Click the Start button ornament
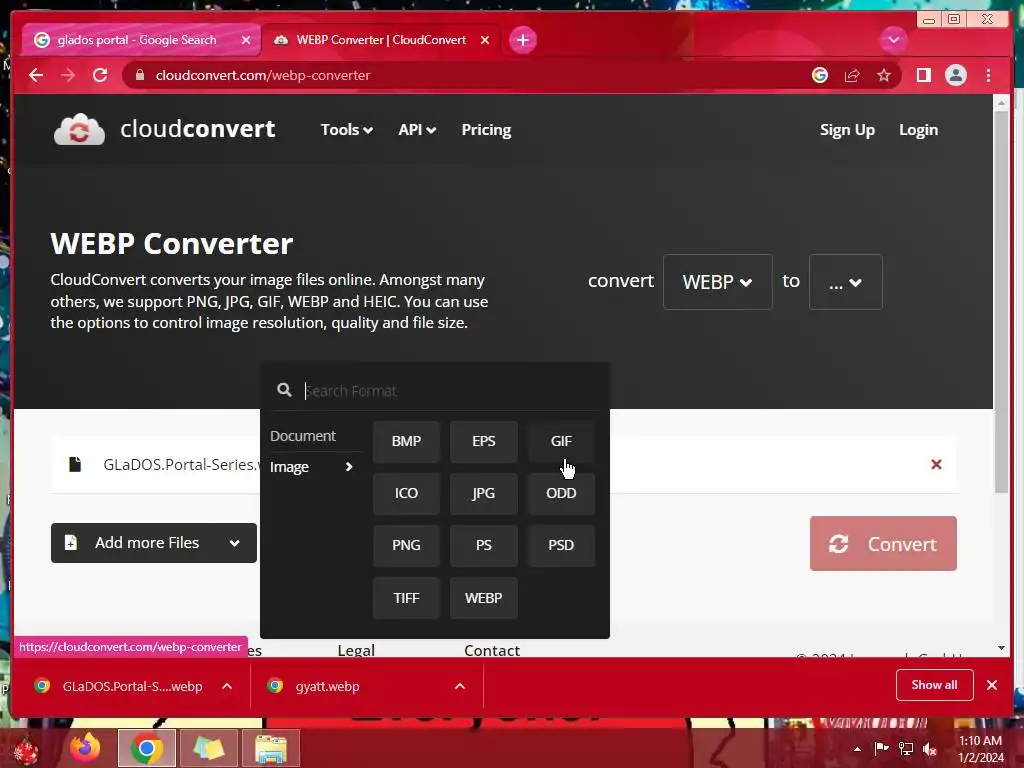 click(x=26, y=750)
